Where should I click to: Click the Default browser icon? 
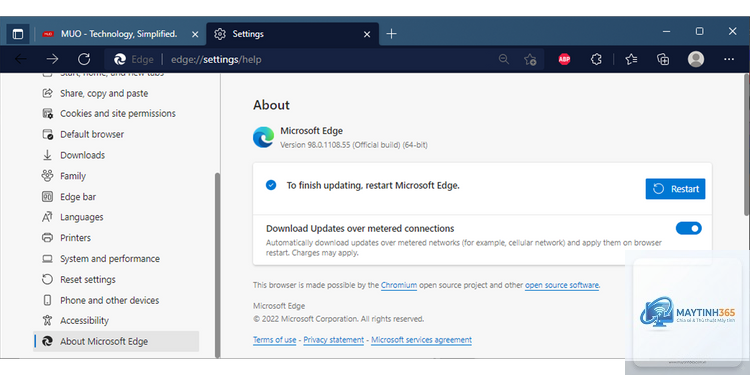coord(47,134)
